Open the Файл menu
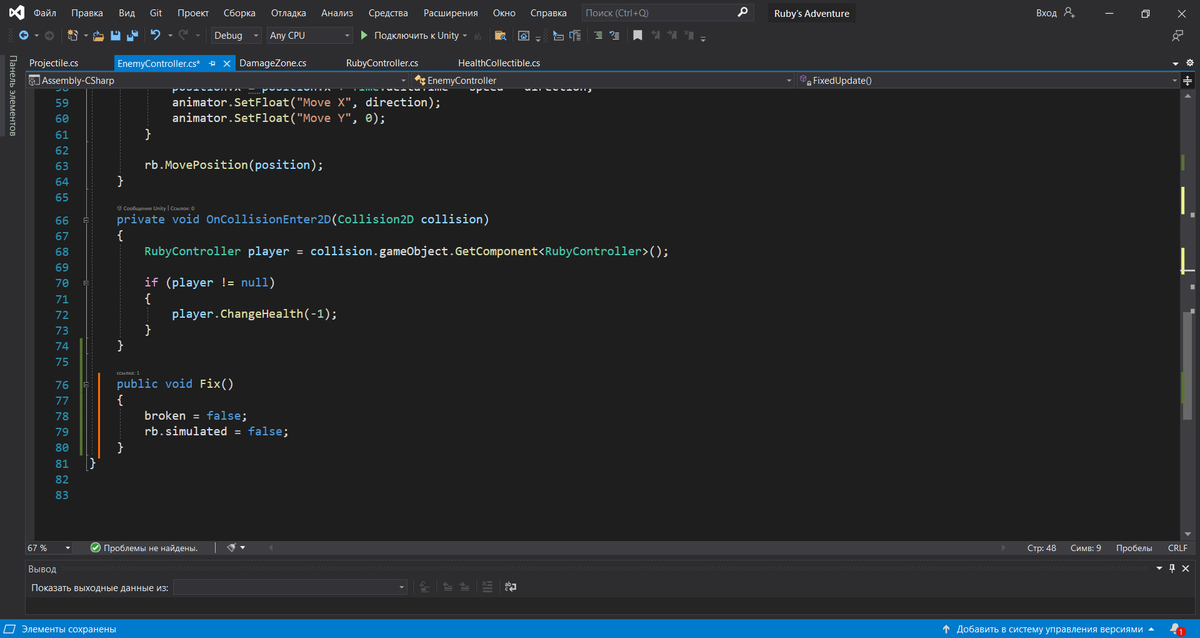 tap(44, 13)
